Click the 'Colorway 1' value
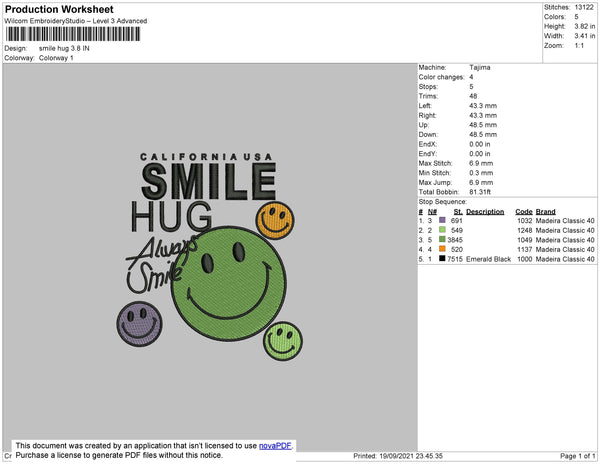This screenshot has width=600, height=464. pos(56,58)
